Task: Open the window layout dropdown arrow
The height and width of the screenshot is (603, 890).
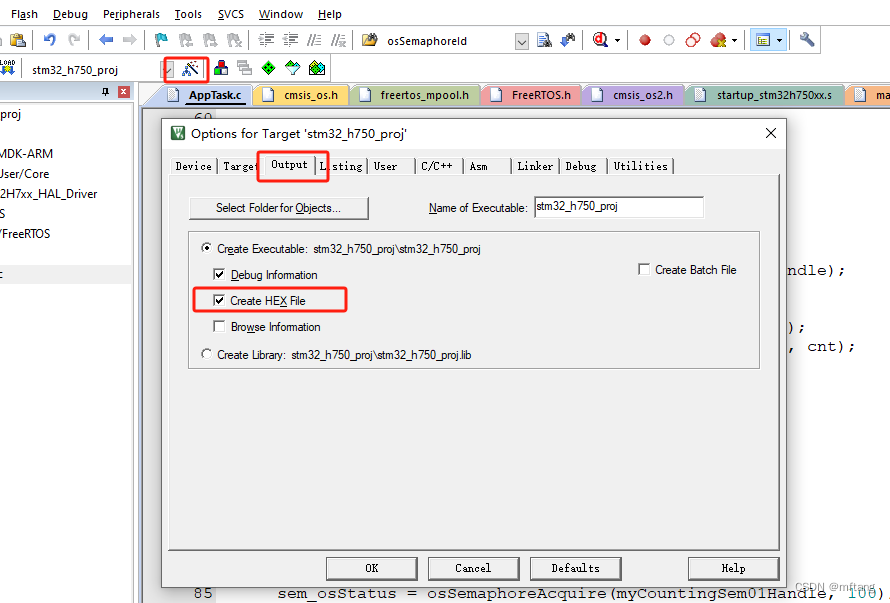Action: coord(779,40)
